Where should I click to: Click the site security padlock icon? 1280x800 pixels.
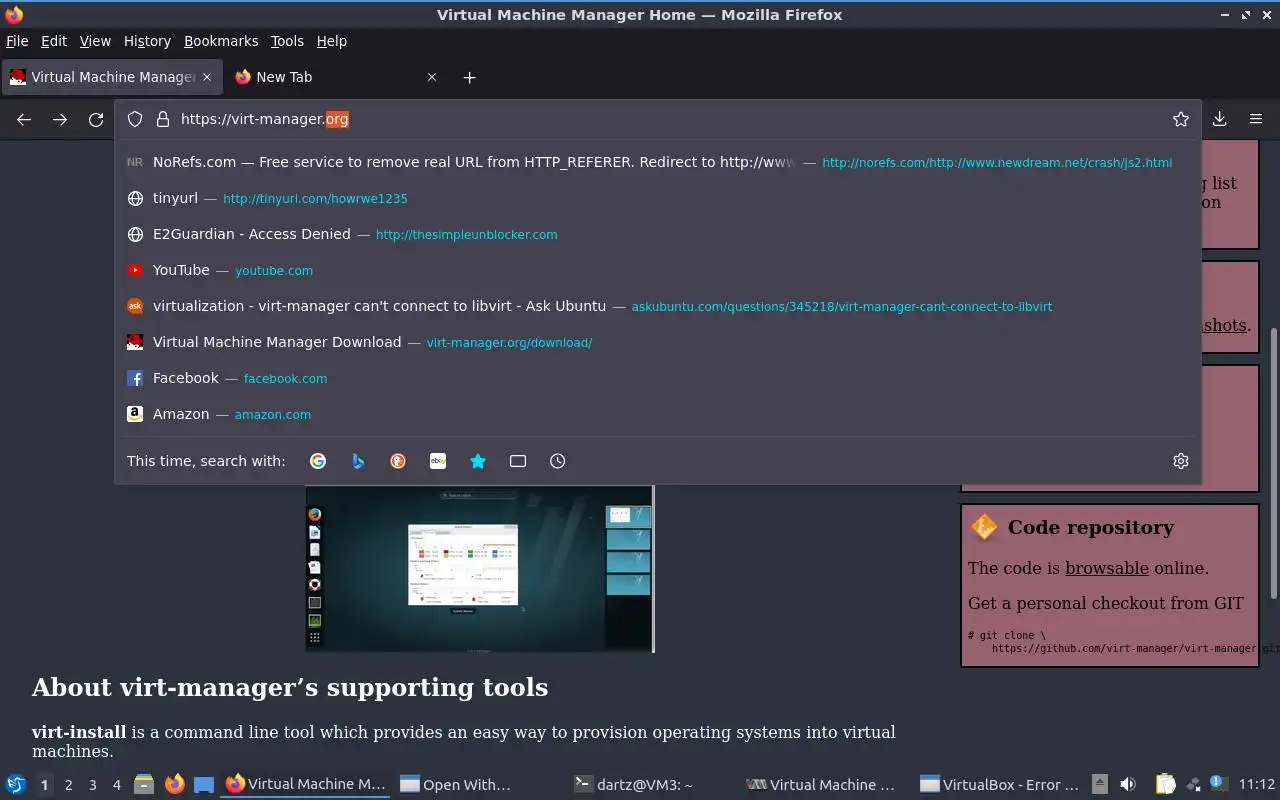click(163, 119)
